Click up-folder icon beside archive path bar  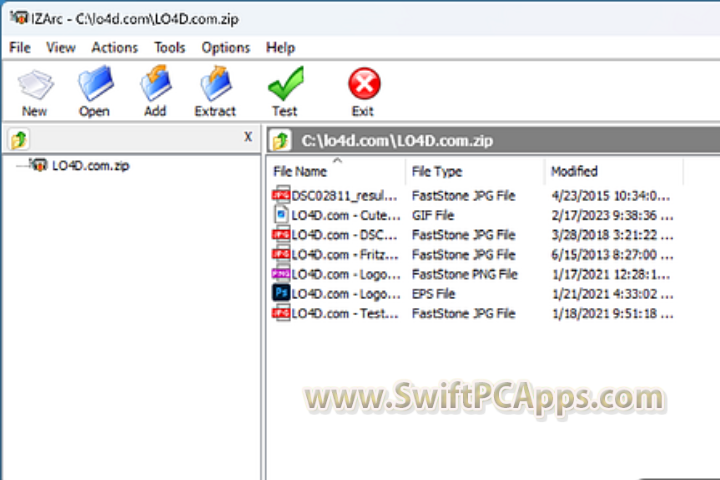click(281, 141)
